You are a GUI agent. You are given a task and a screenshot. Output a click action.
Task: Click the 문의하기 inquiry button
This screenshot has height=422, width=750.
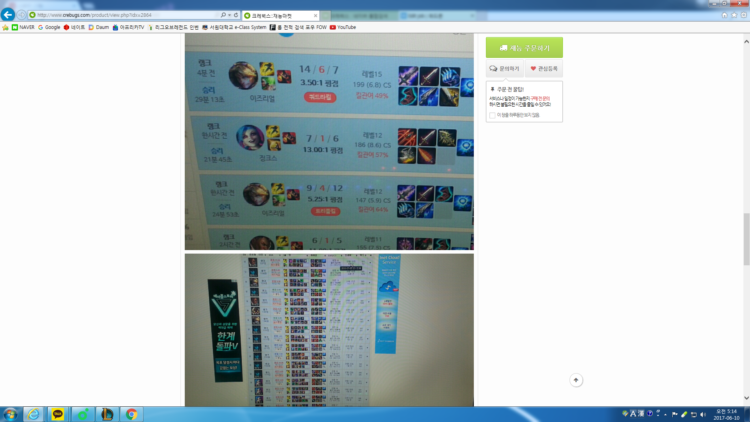tap(504, 69)
